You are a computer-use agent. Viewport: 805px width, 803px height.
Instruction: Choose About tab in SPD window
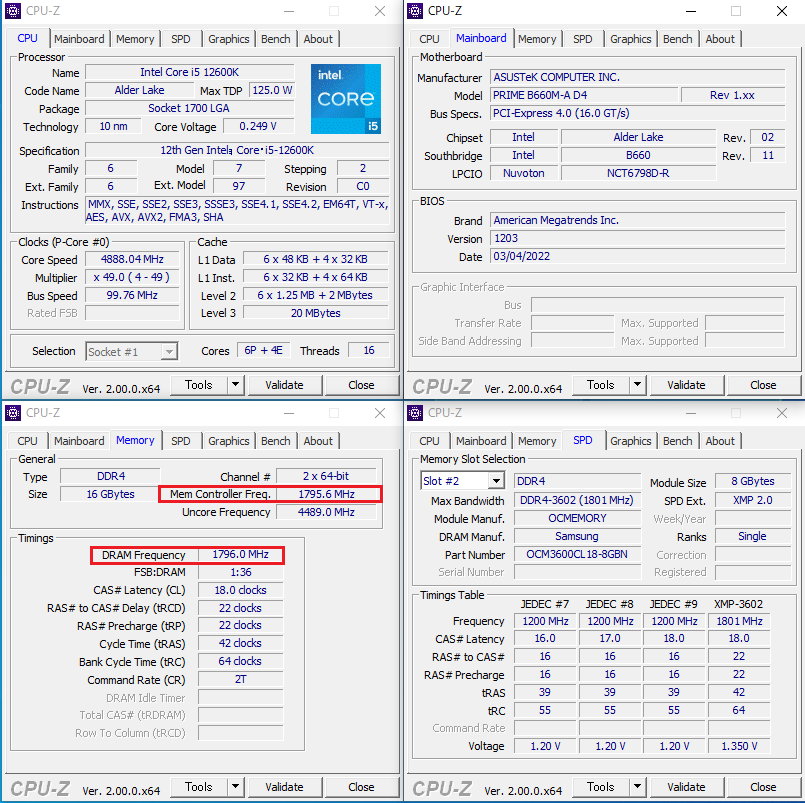(x=720, y=441)
